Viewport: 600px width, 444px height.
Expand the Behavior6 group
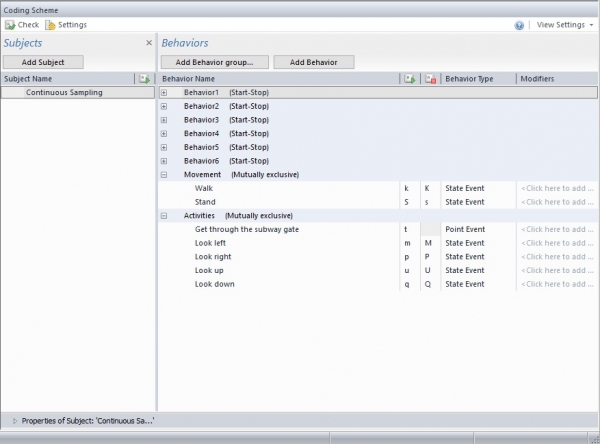pos(164,161)
